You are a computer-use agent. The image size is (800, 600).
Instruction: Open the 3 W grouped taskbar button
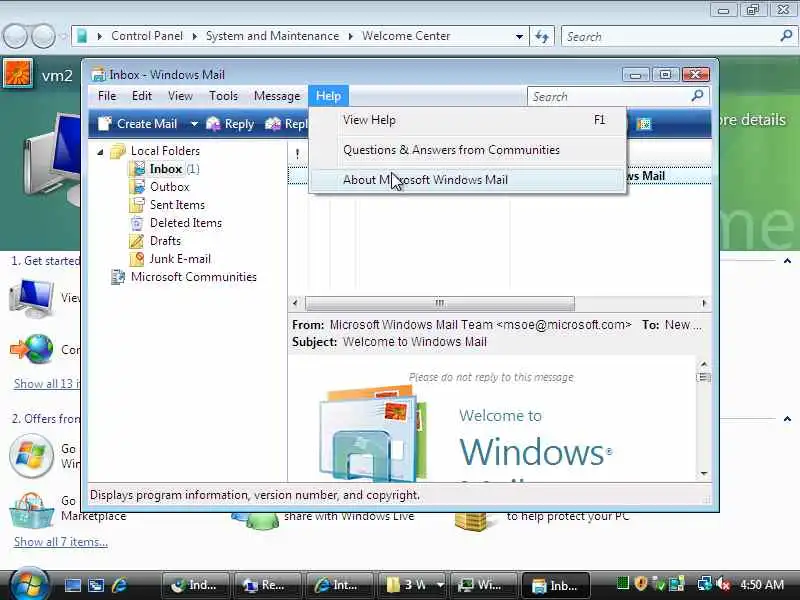(413, 585)
